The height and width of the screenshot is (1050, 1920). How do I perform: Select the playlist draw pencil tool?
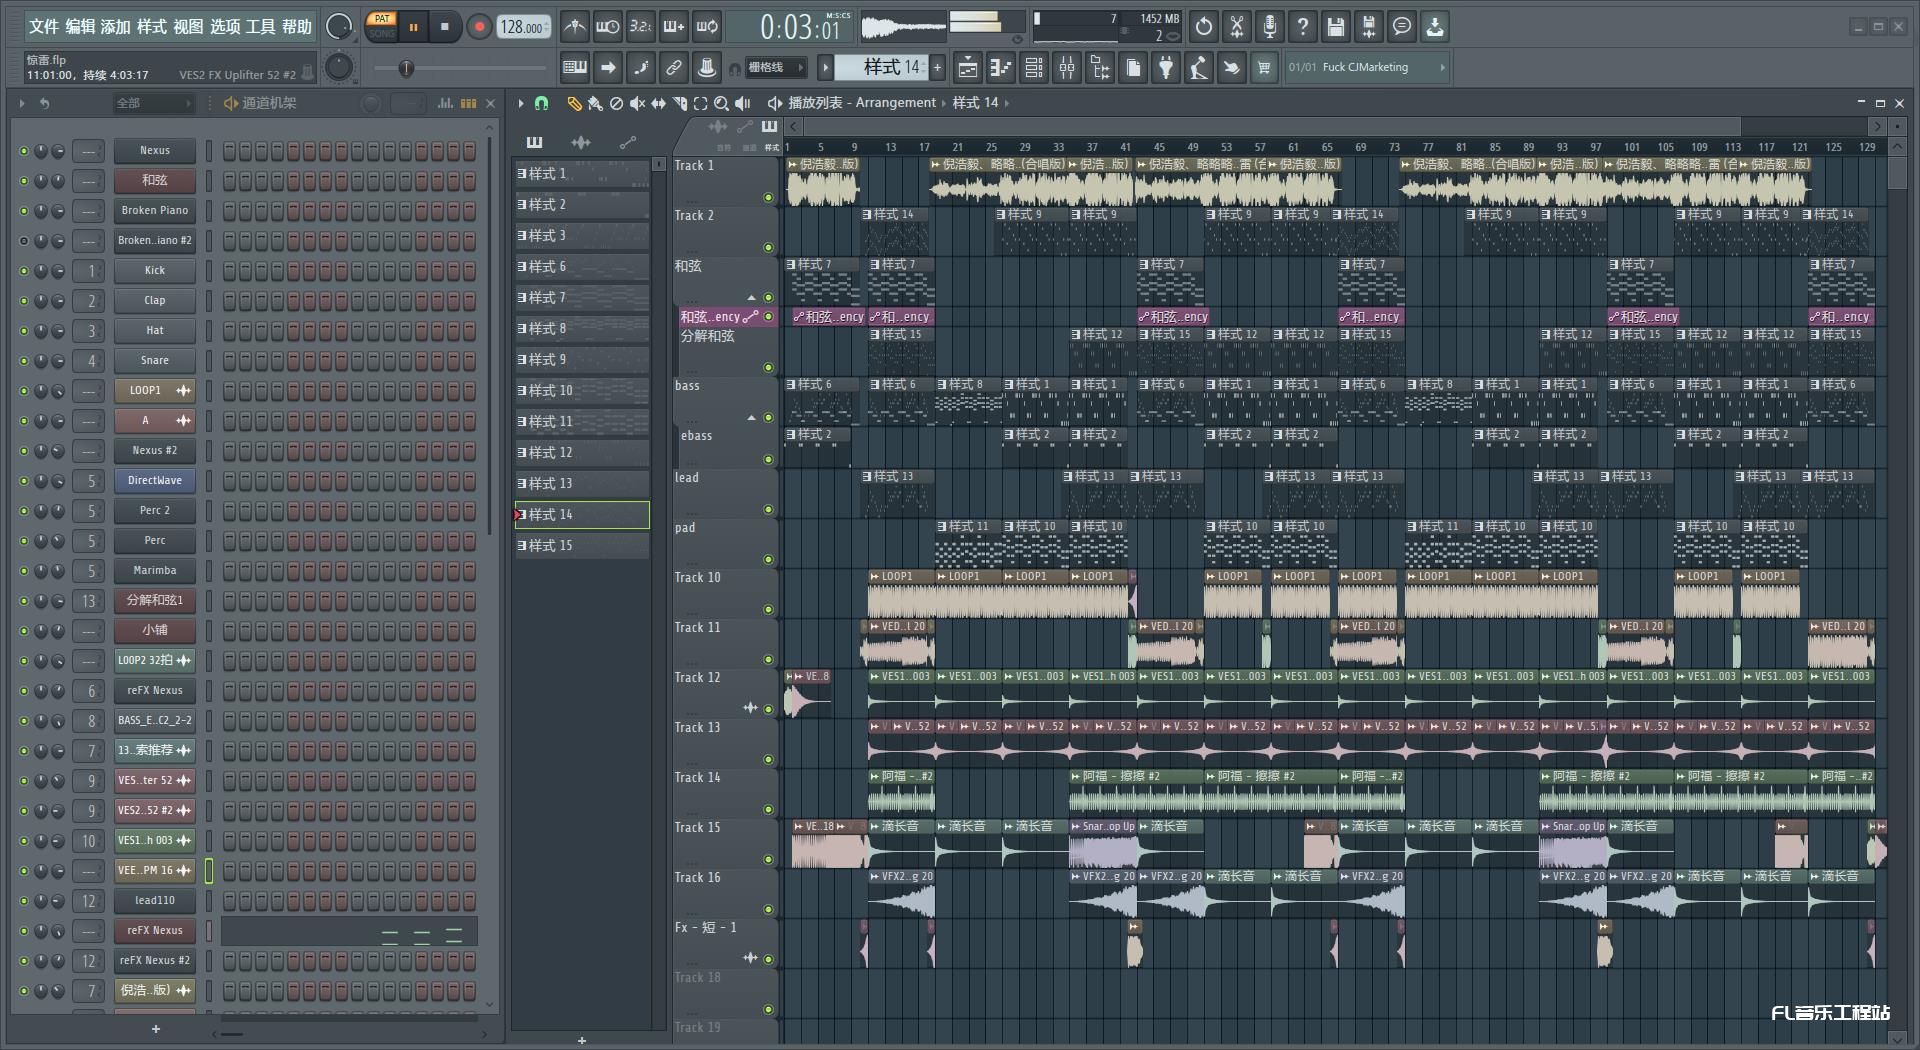click(574, 103)
